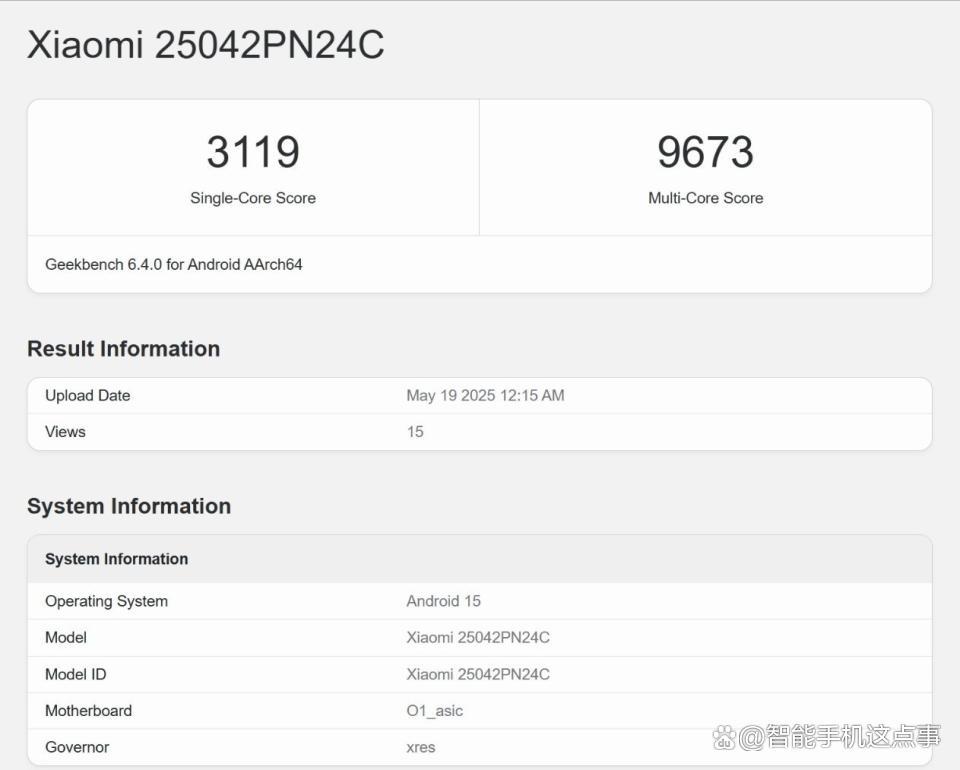Select the 9673 multi-core score number

705,152
